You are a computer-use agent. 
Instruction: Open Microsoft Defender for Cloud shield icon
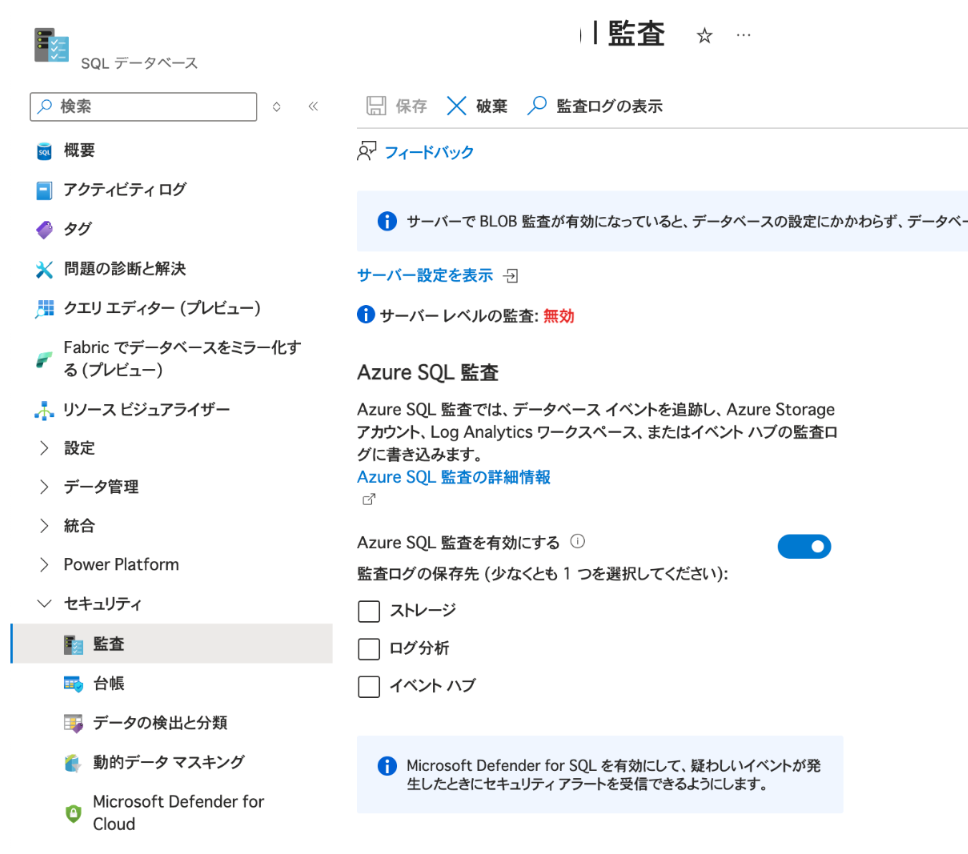tap(73, 813)
